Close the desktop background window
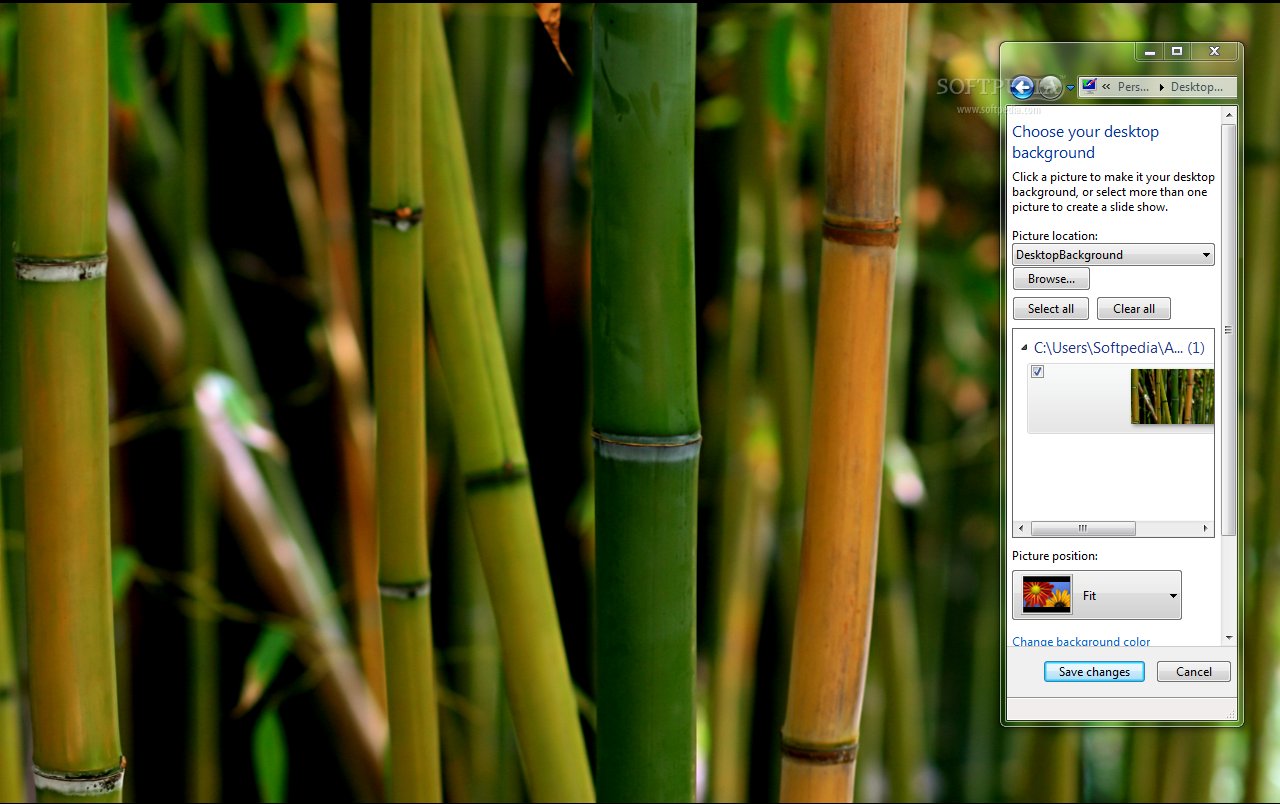This screenshot has height=804, width=1280. tap(1214, 51)
